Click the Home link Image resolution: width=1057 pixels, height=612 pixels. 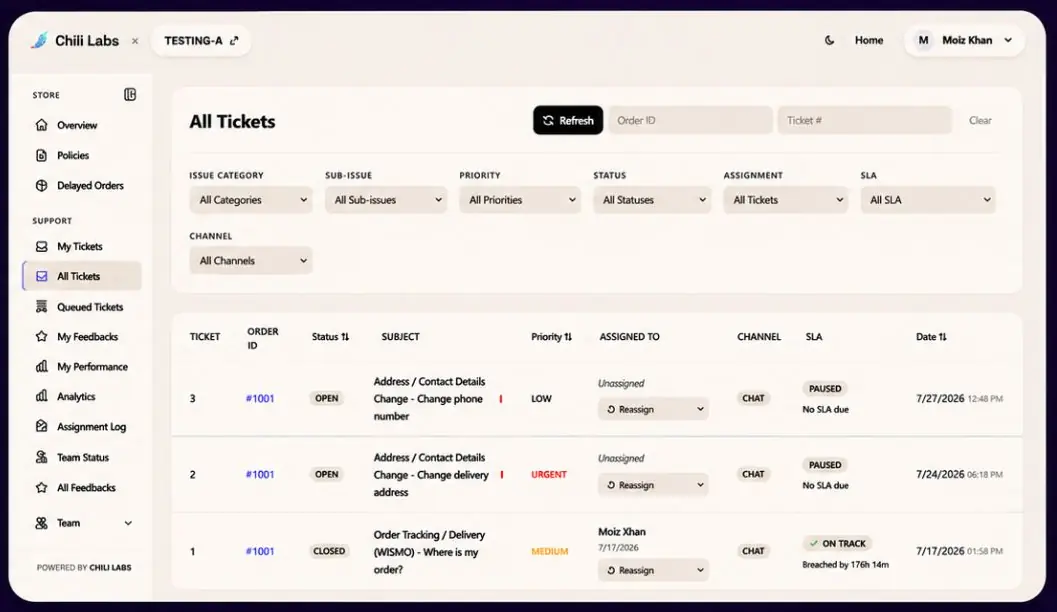pyautogui.click(x=869, y=40)
